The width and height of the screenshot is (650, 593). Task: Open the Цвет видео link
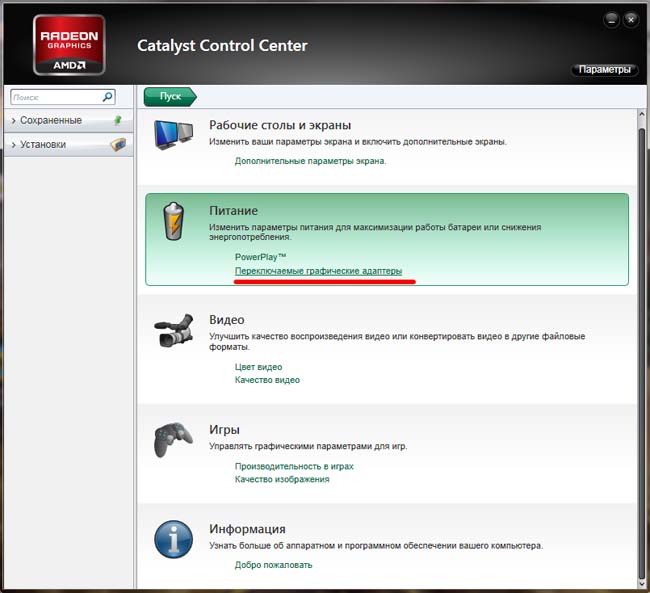pyautogui.click(x=258, y=367)
